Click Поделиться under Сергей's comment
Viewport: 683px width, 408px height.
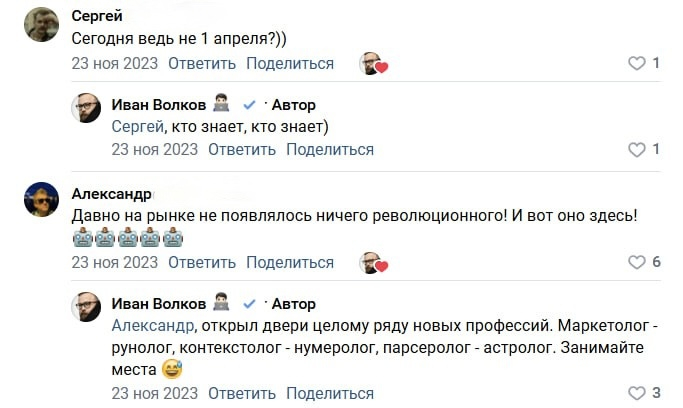(x=290, y=63)
